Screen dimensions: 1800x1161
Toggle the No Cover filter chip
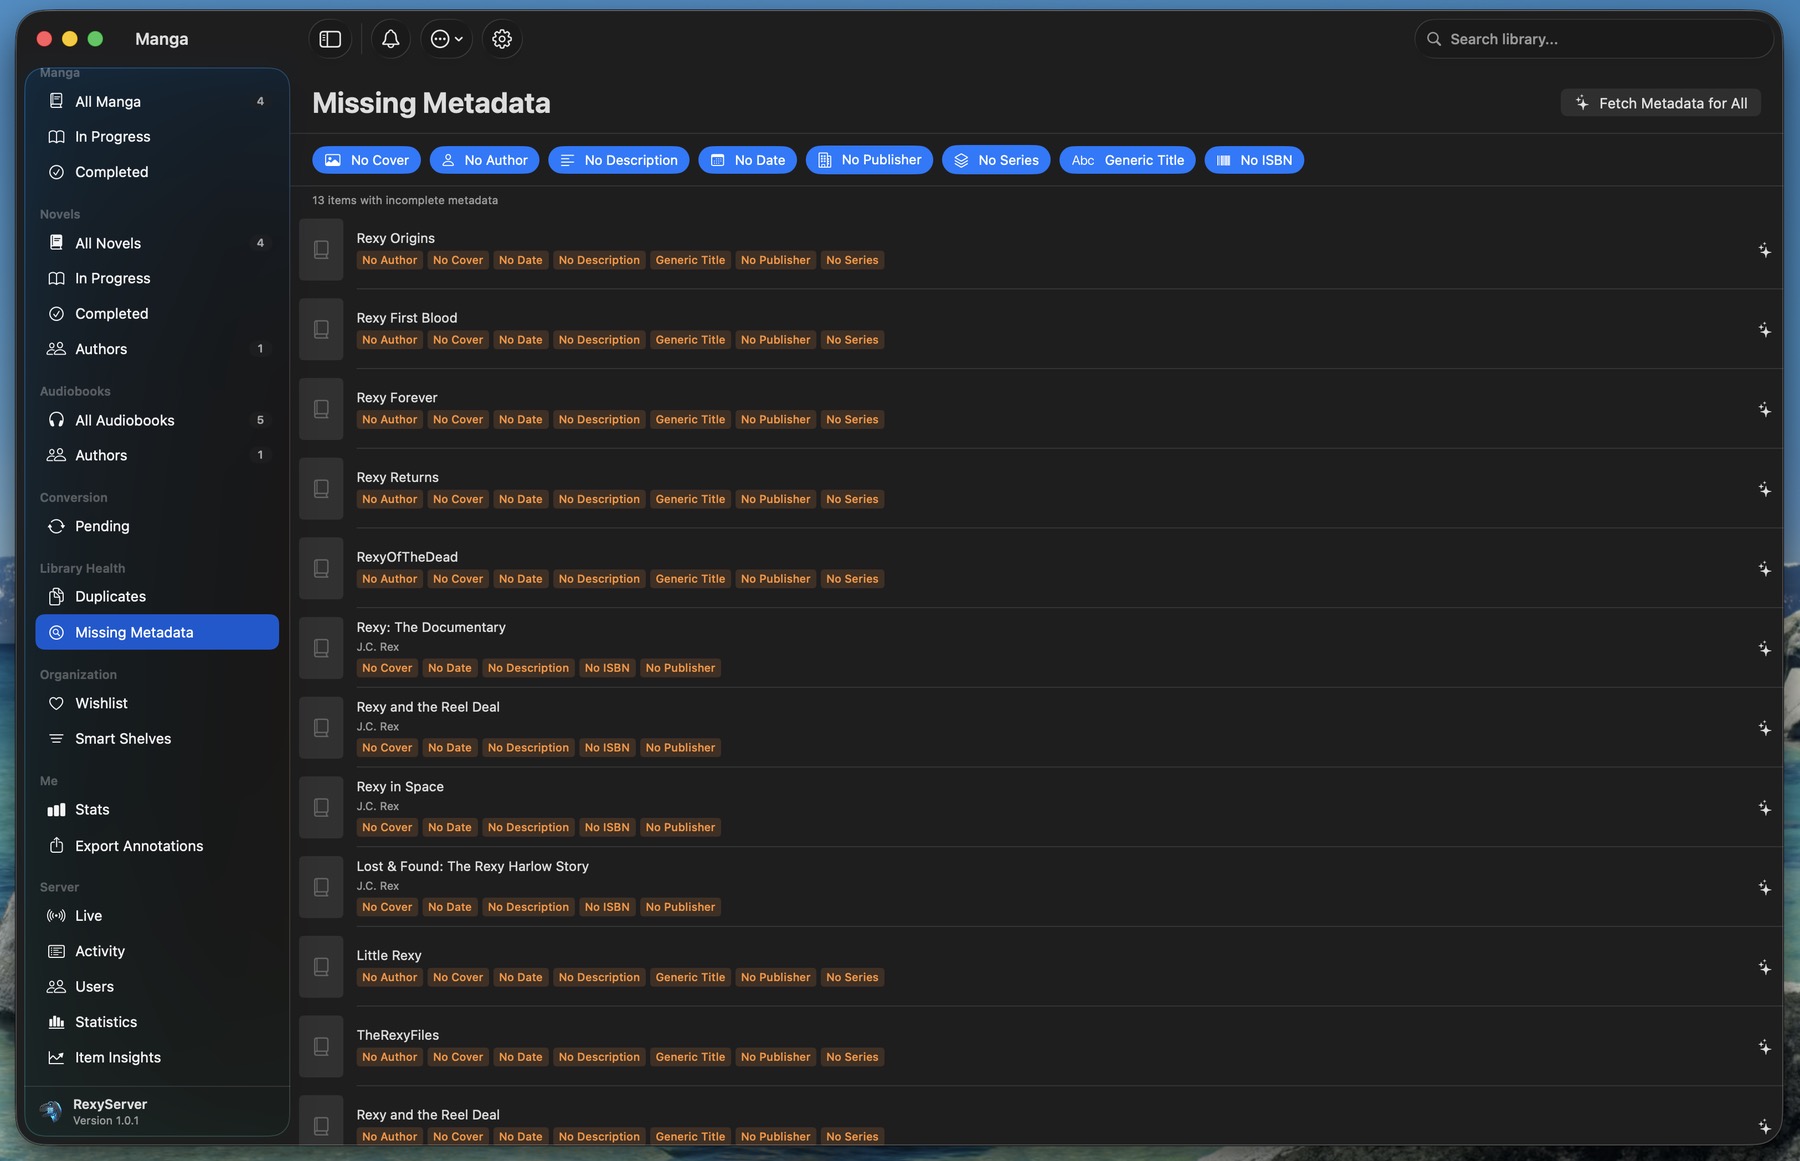[x=366, y=160]
